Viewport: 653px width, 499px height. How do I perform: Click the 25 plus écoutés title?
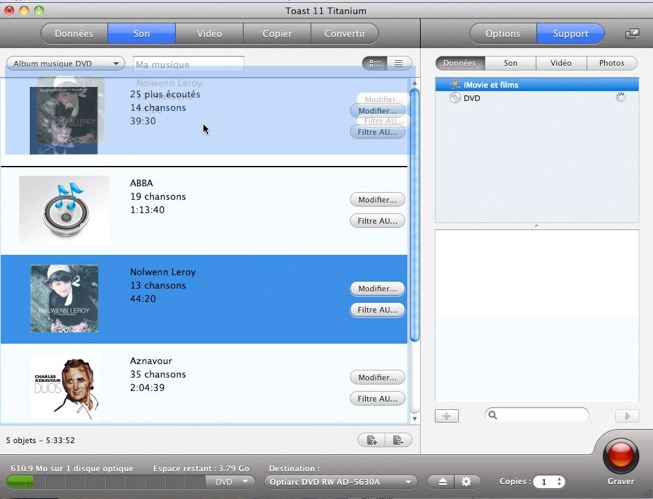(x=165, y=94)
